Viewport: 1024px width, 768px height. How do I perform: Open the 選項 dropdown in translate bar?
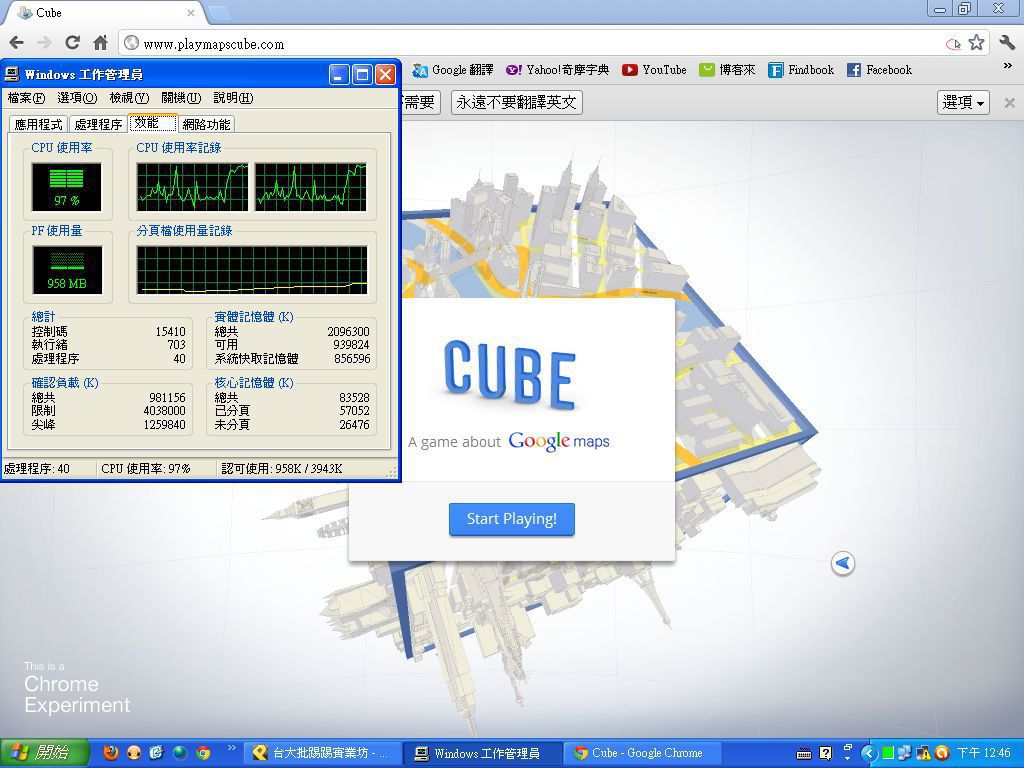pos(963,103)
